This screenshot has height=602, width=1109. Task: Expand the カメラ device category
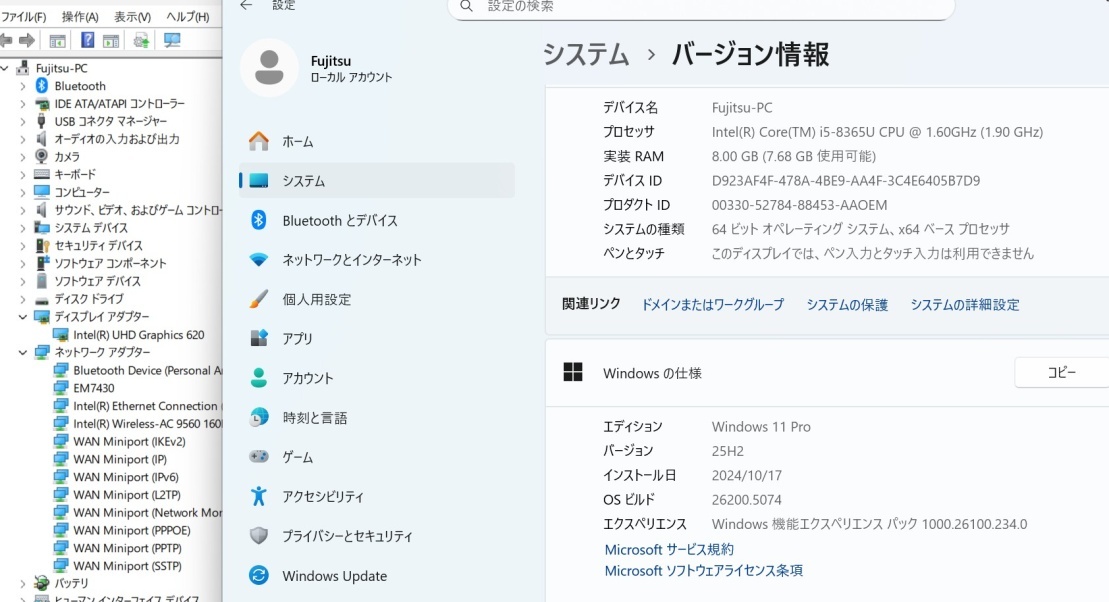pyautogui.click(x=23, y=157)
